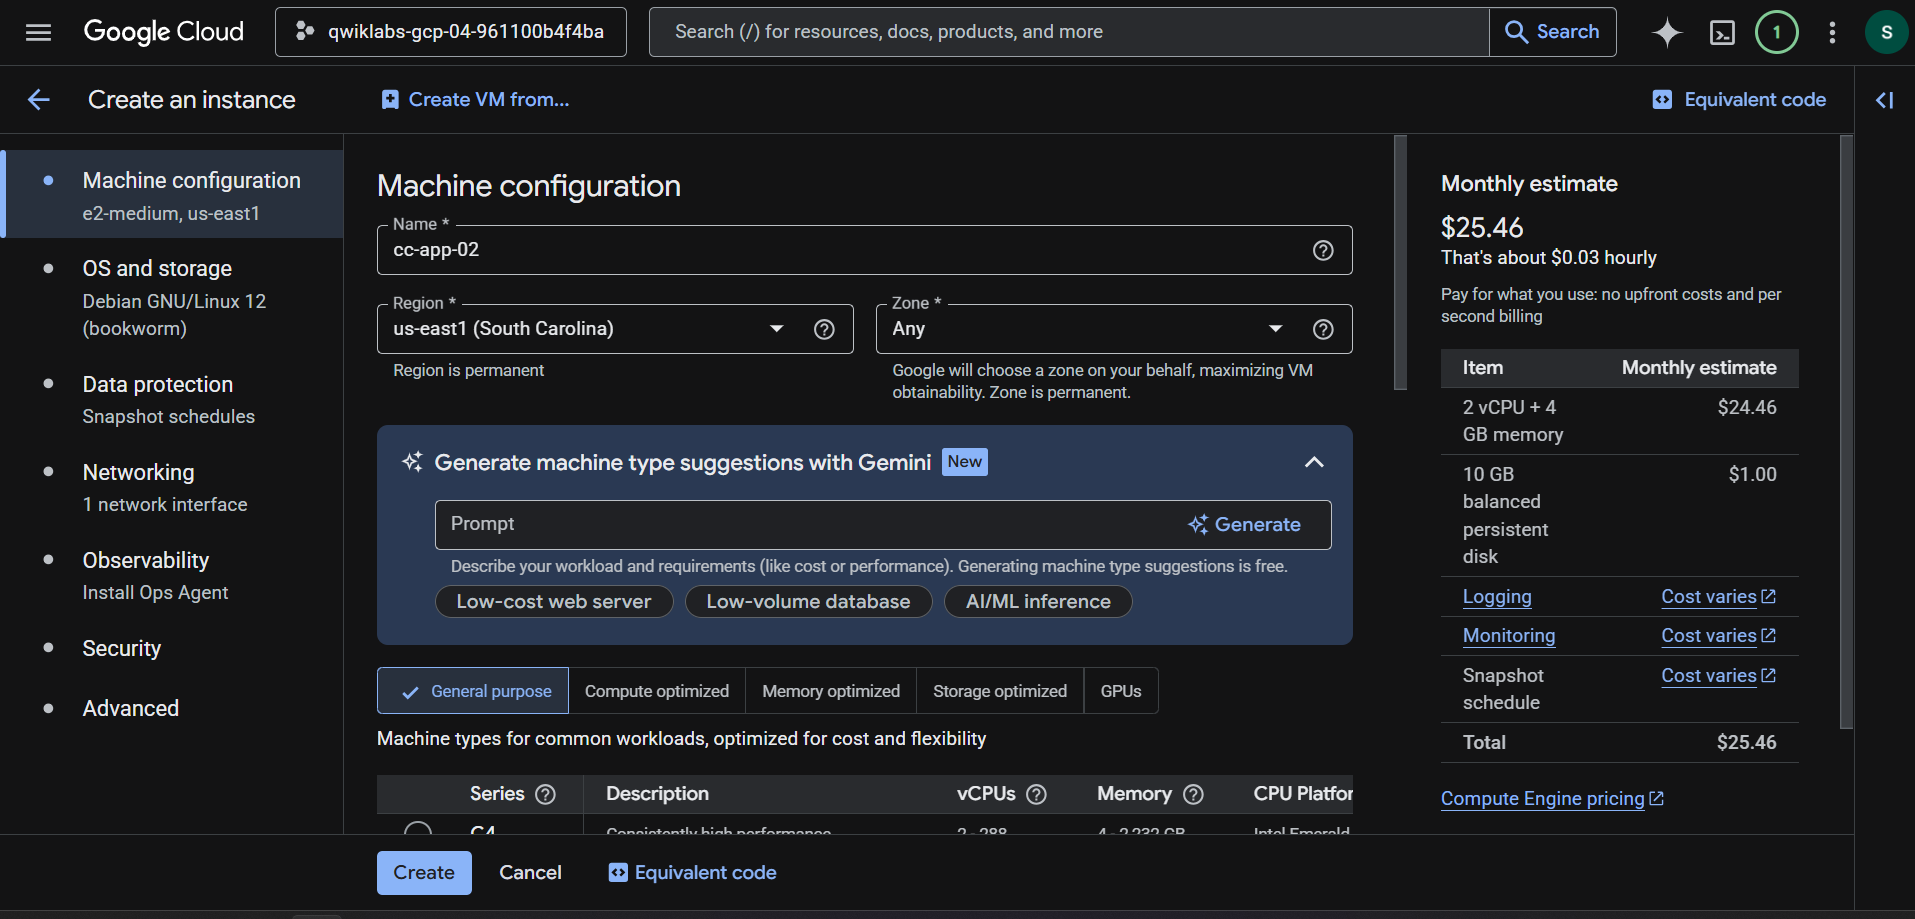Open the Create VM from... menu
The width and height of the screenshot is (1915, 919).
click(x=475, y=100)
